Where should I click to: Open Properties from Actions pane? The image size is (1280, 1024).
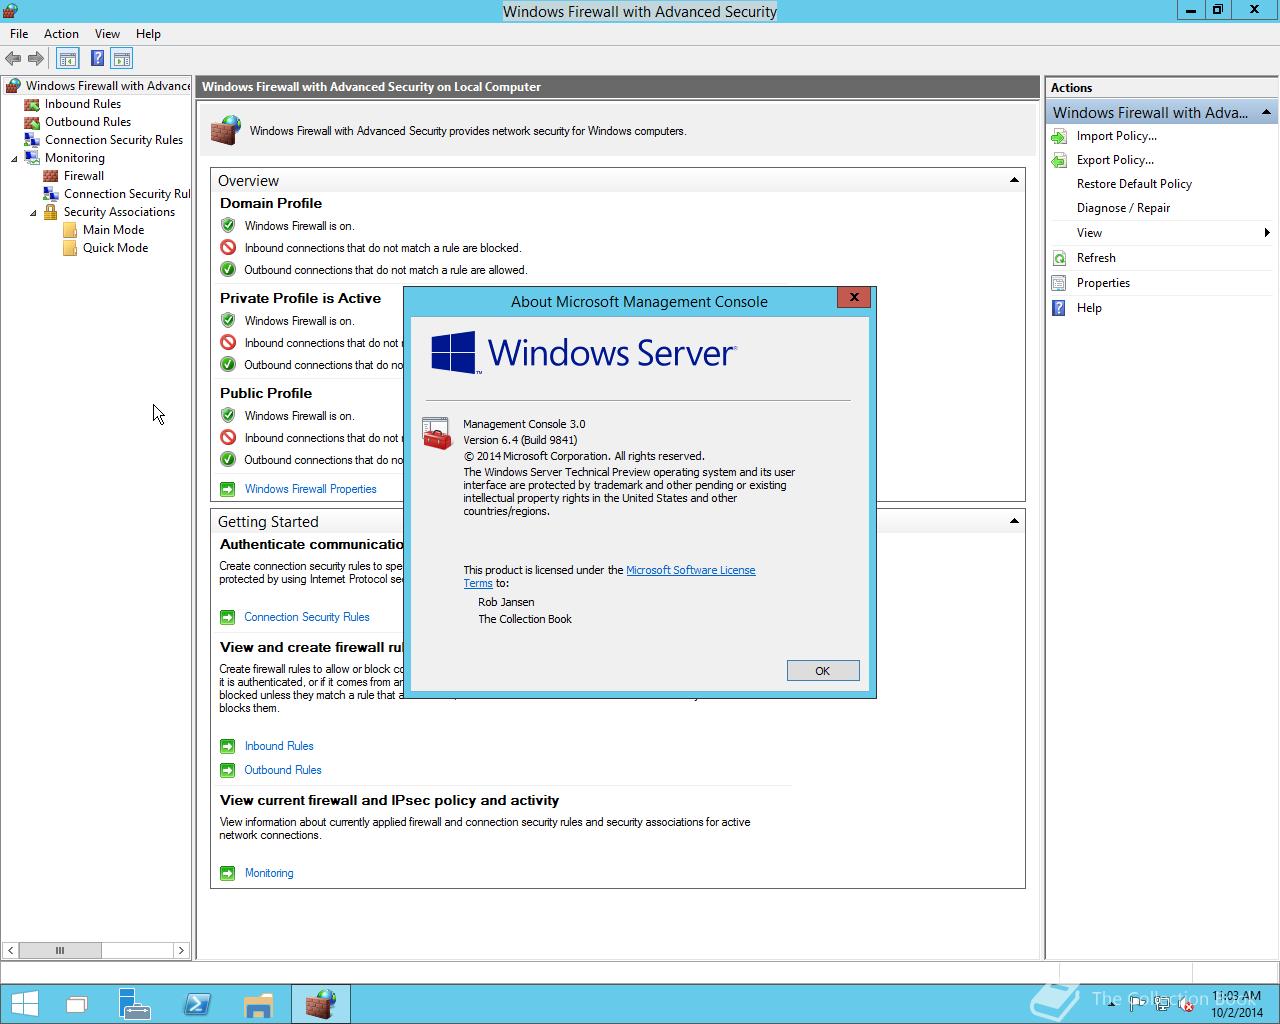(1103, 283)
